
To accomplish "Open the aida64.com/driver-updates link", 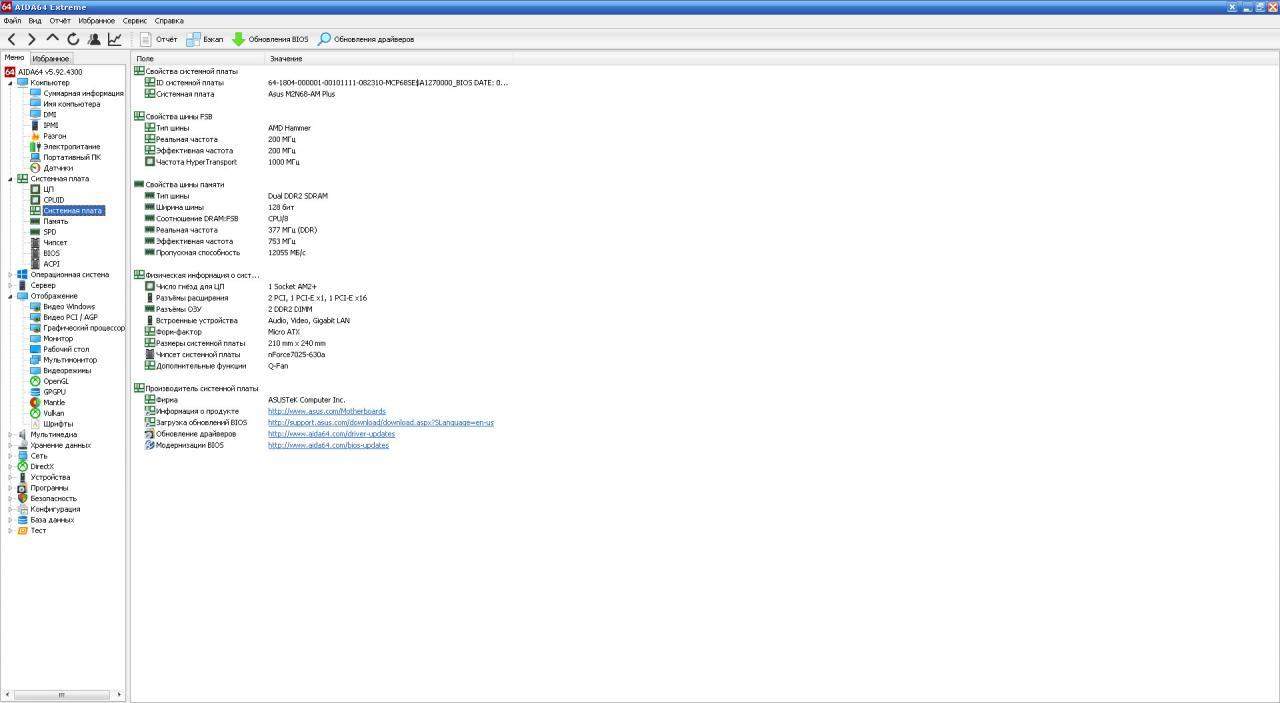I will (x=331, y=434).
